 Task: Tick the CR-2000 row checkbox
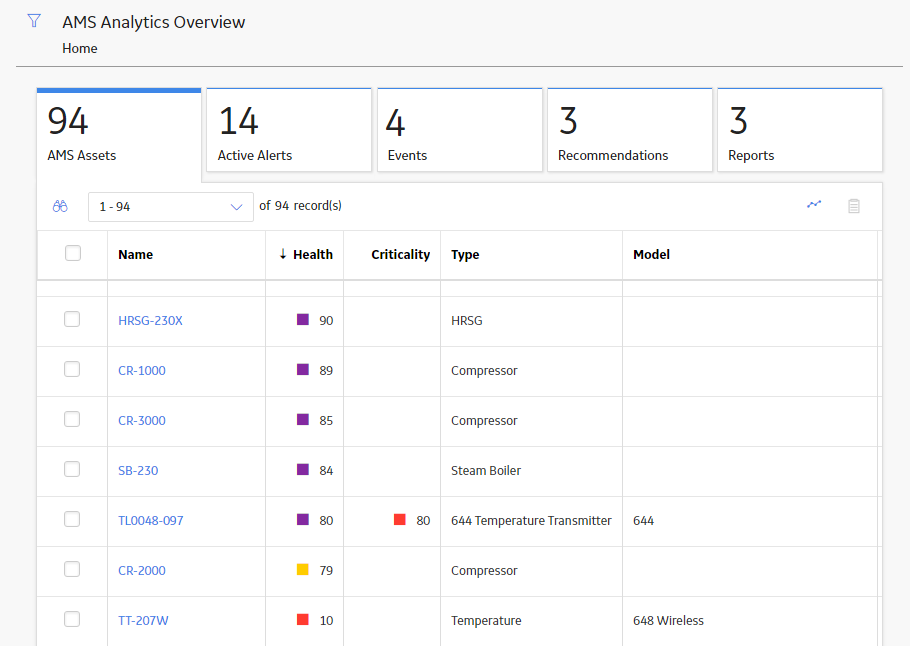click(x=72, y=569)
